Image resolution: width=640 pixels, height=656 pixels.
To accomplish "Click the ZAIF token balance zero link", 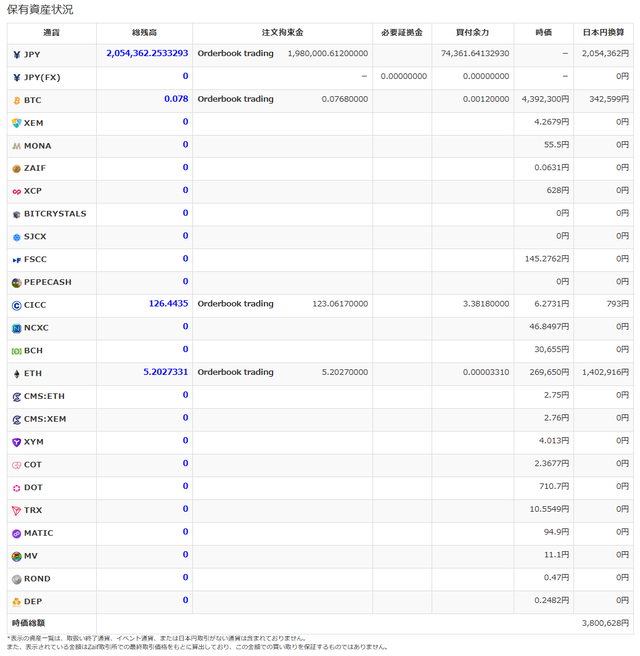I will [x=185, y=167].
